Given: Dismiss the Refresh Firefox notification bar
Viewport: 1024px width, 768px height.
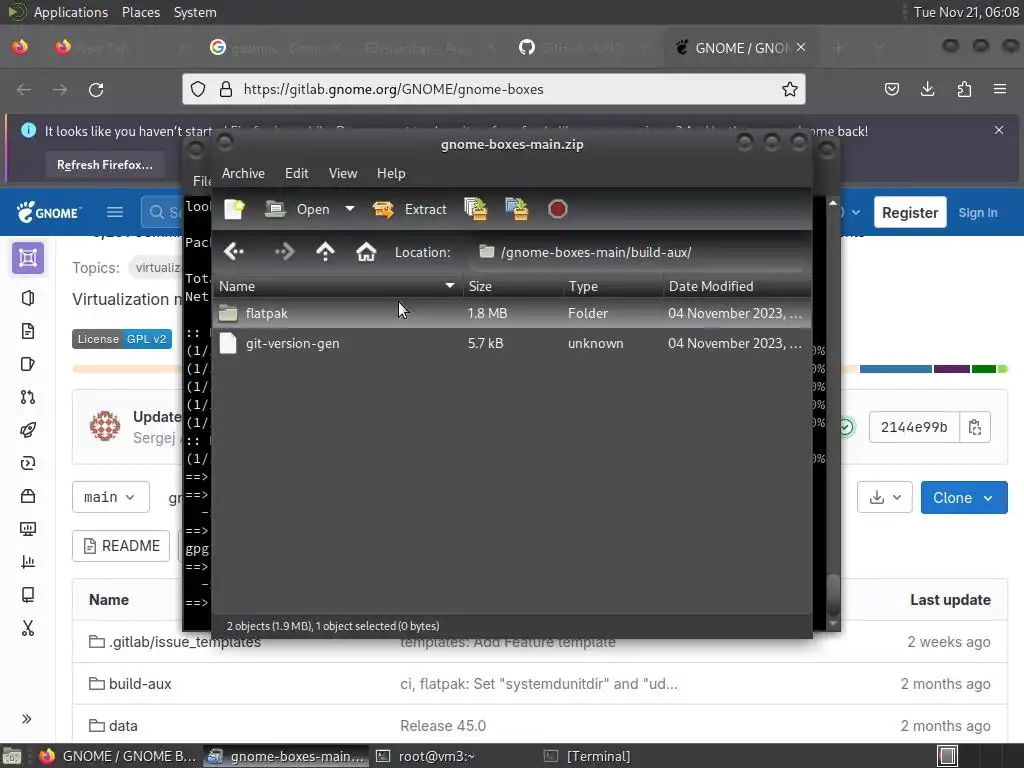Looking at the screenshot, I should [999, 130].
